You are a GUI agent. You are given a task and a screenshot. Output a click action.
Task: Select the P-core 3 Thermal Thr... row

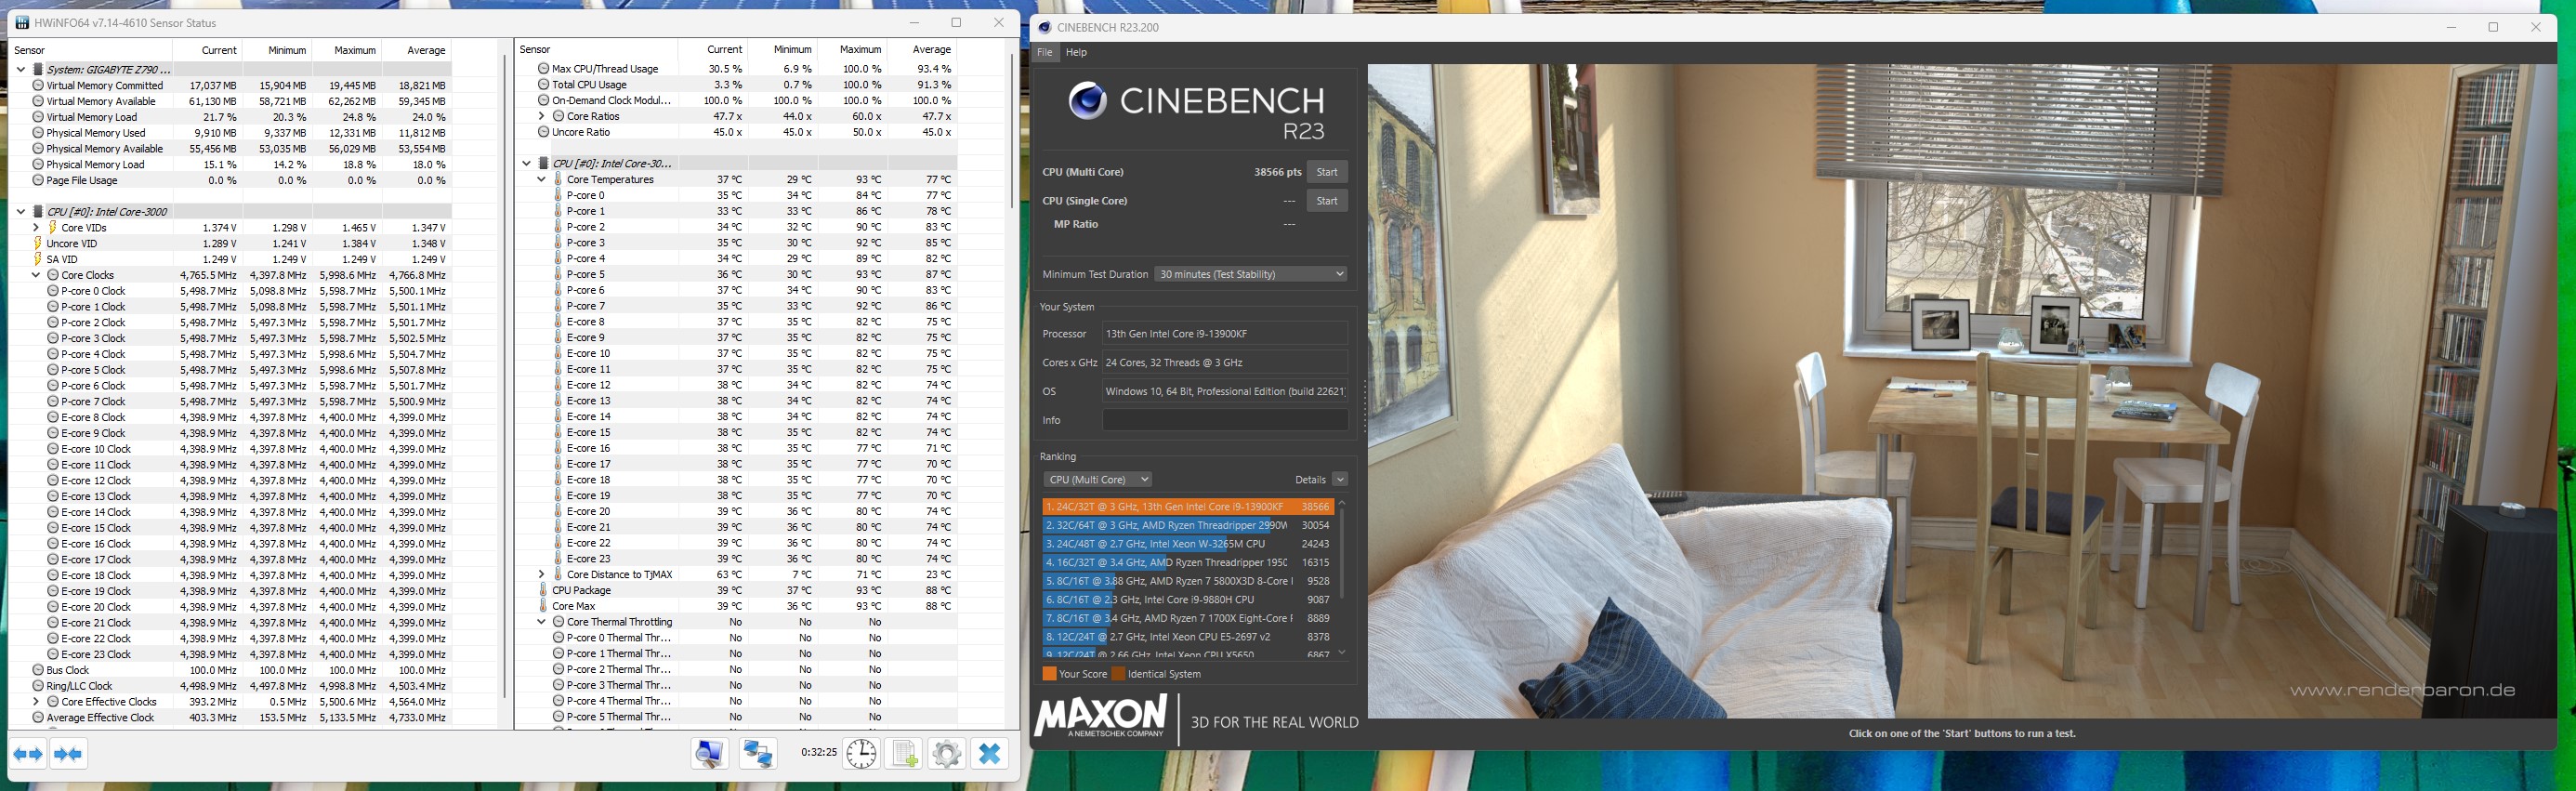coord(737,685)
